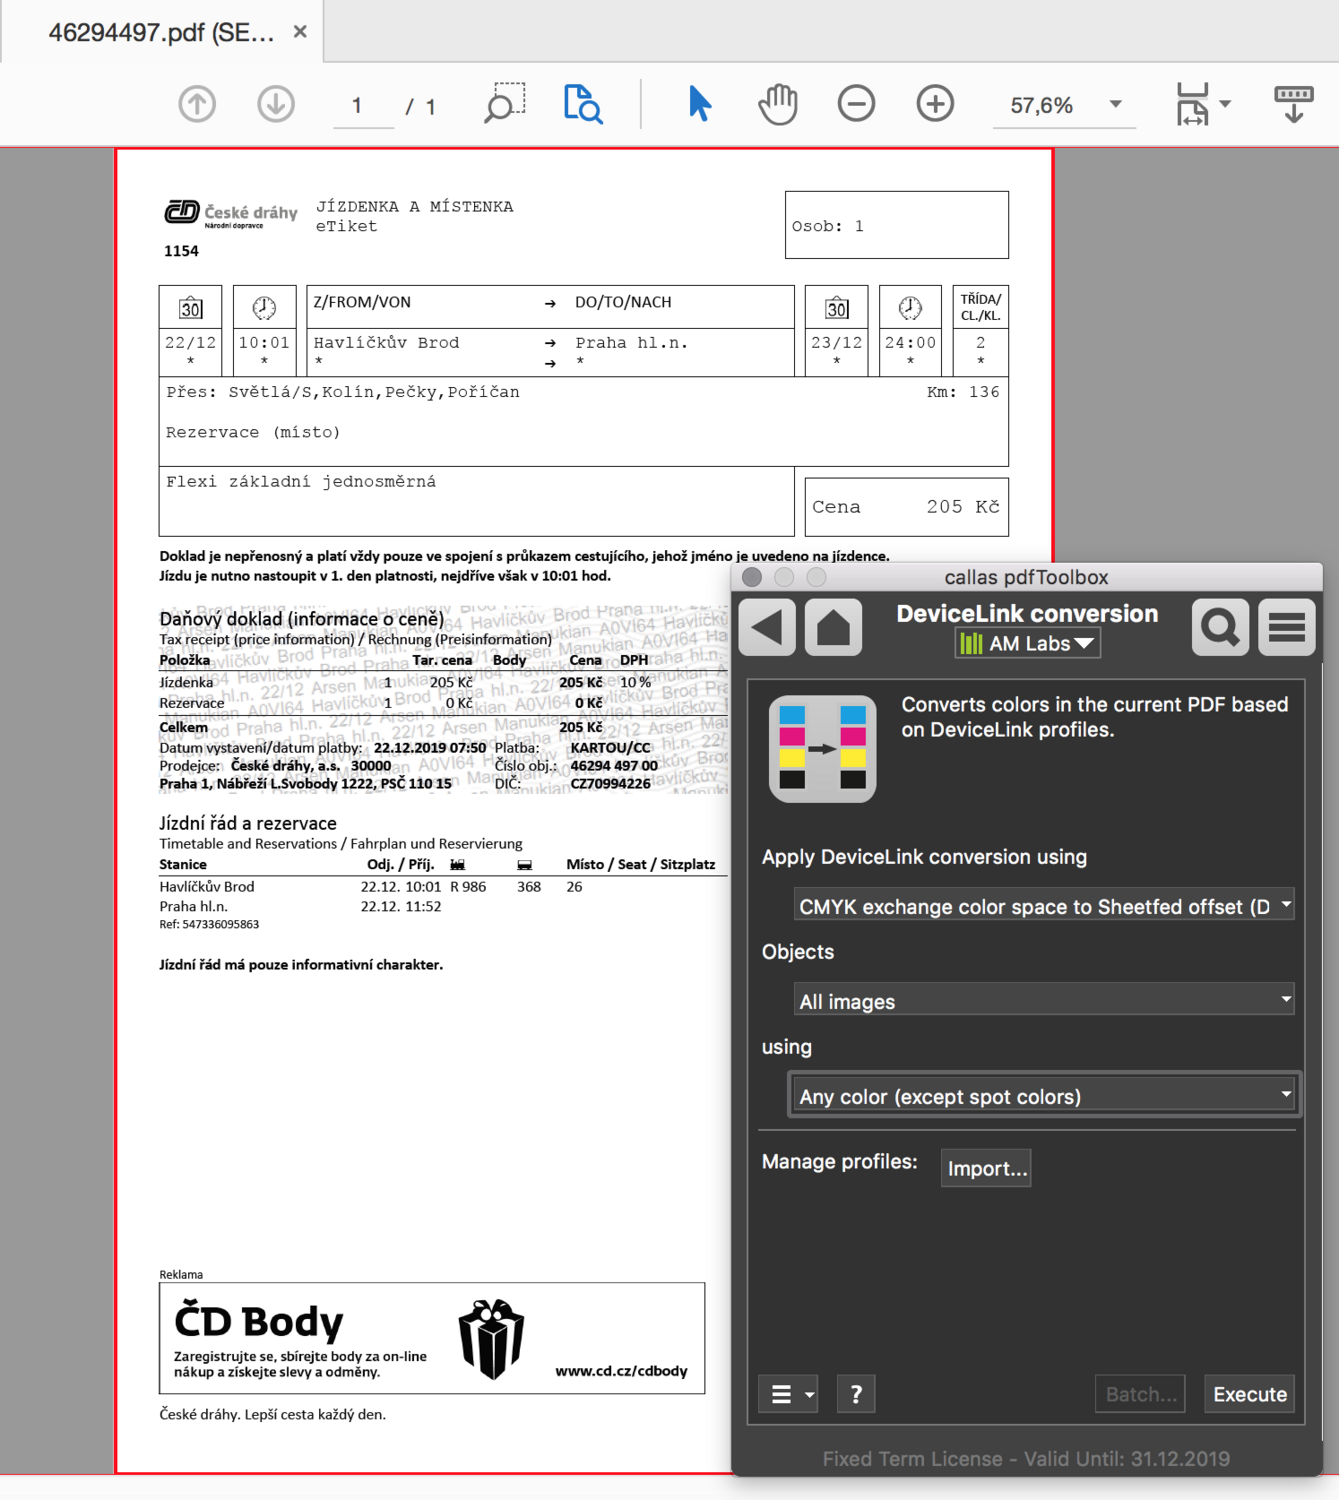Open the CMYK exchange profile dropdown
1339x1500 pixels.
(x=1044, y=906)
